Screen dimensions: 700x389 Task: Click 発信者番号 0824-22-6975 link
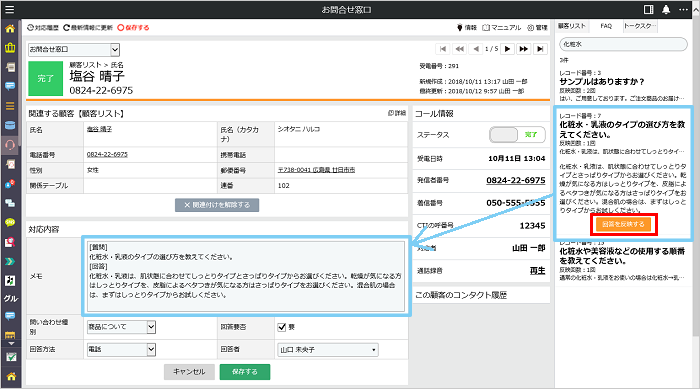516,180
